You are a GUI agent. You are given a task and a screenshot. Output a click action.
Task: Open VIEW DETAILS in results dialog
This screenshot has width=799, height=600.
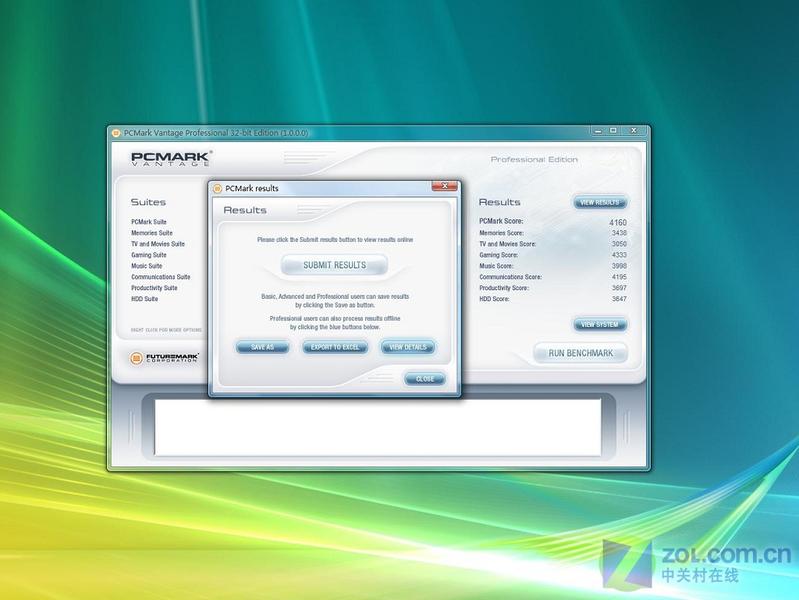pos(408,347)
